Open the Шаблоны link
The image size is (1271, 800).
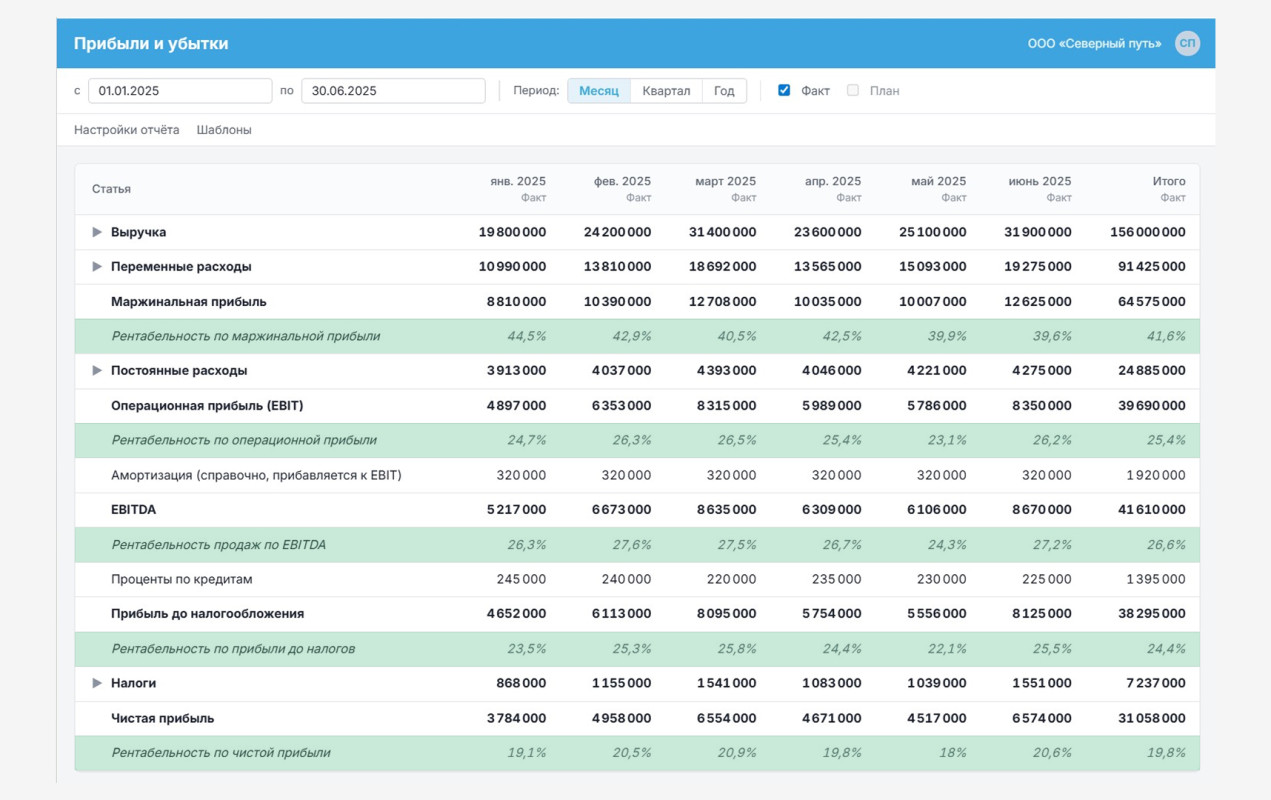pos(224,130)
